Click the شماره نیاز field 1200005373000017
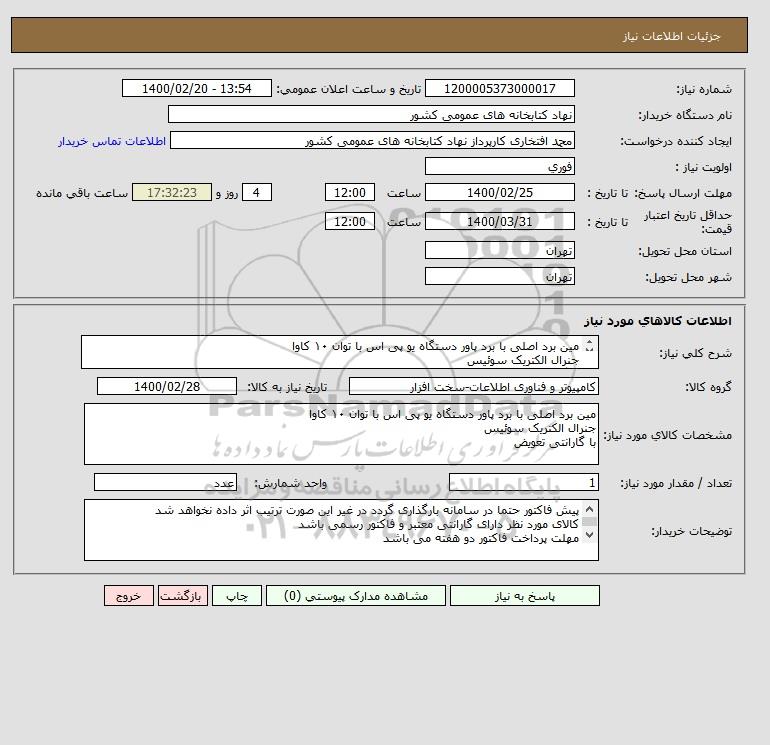This screenshot has width=770, height=745. pos(499,88)
